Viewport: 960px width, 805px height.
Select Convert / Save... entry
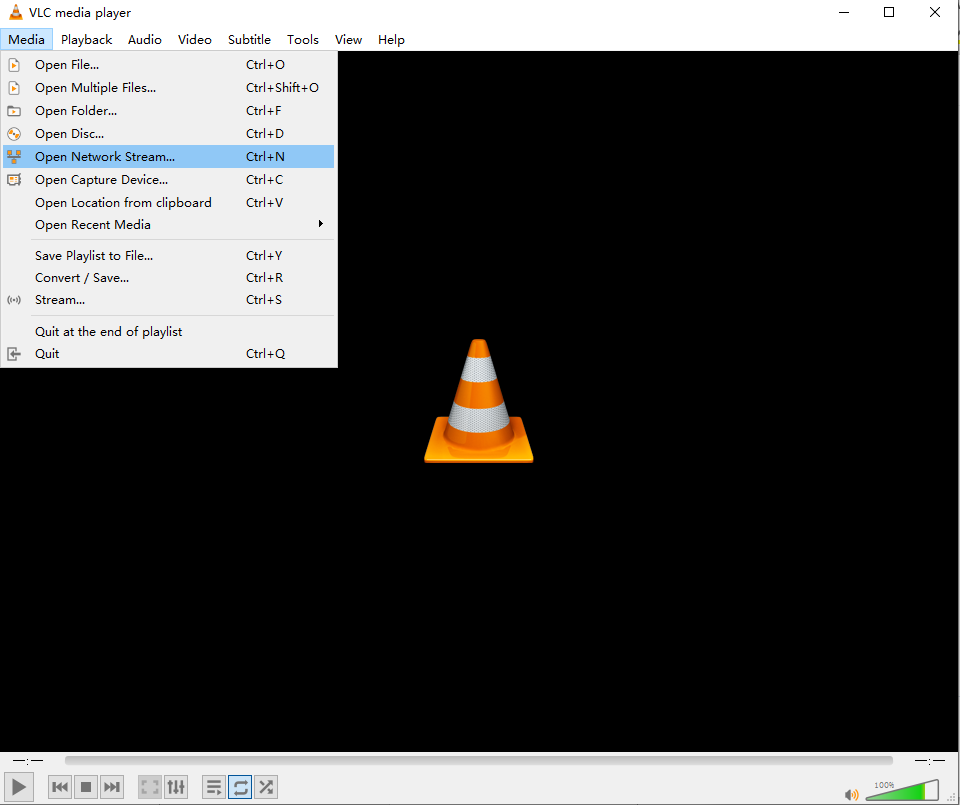168,278
